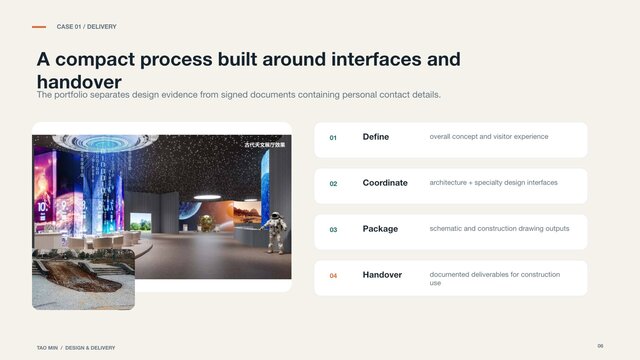The height and width of the screenshot is (360, 640).
Task: Select 'documented deliverables for construction use' text
Action: pos(495,279)
